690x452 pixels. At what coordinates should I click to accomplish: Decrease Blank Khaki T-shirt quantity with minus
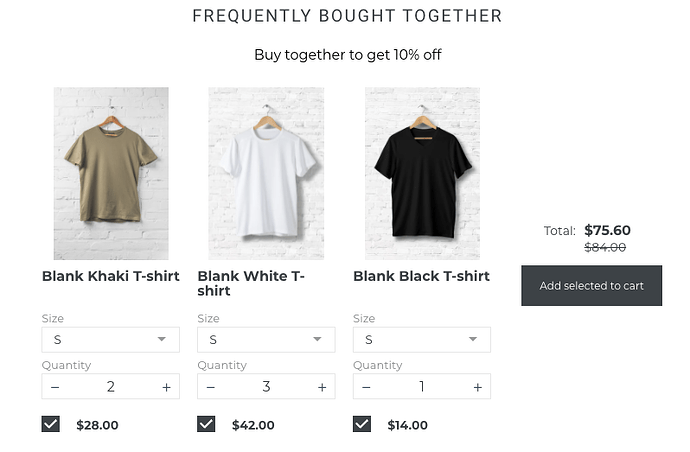[55, 387]
